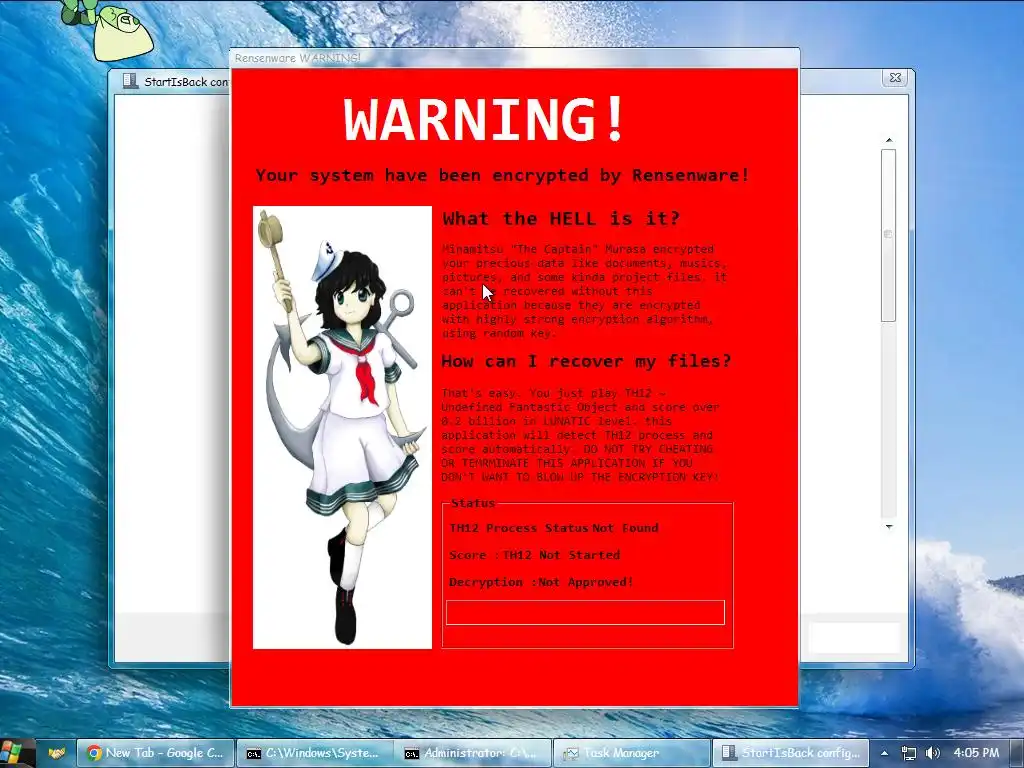
Task: Click the Murasa character image
Action: click(x=342, y=428)
